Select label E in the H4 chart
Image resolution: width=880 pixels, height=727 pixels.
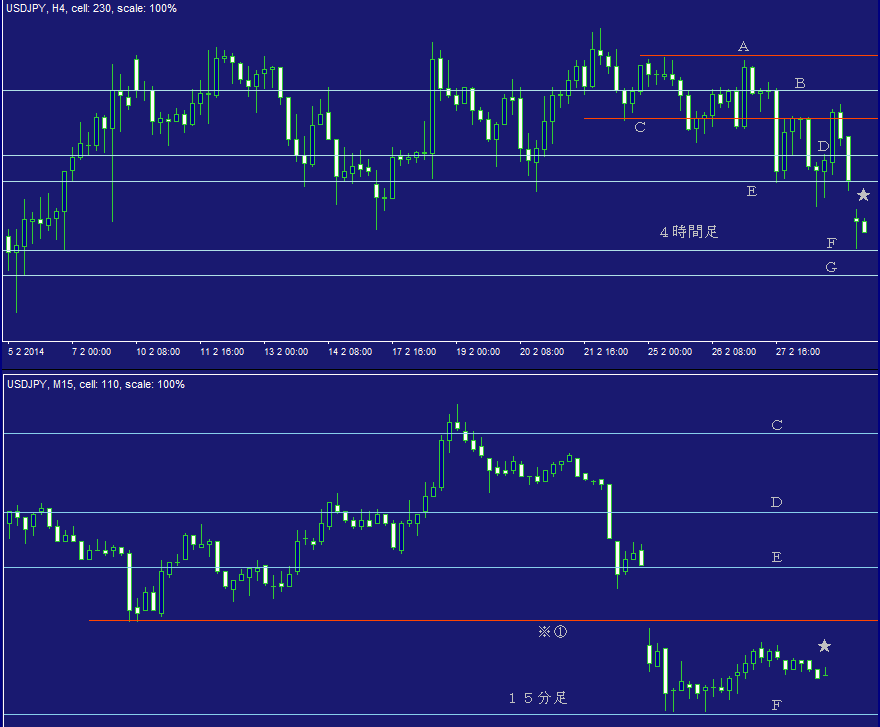pos(752,191)
